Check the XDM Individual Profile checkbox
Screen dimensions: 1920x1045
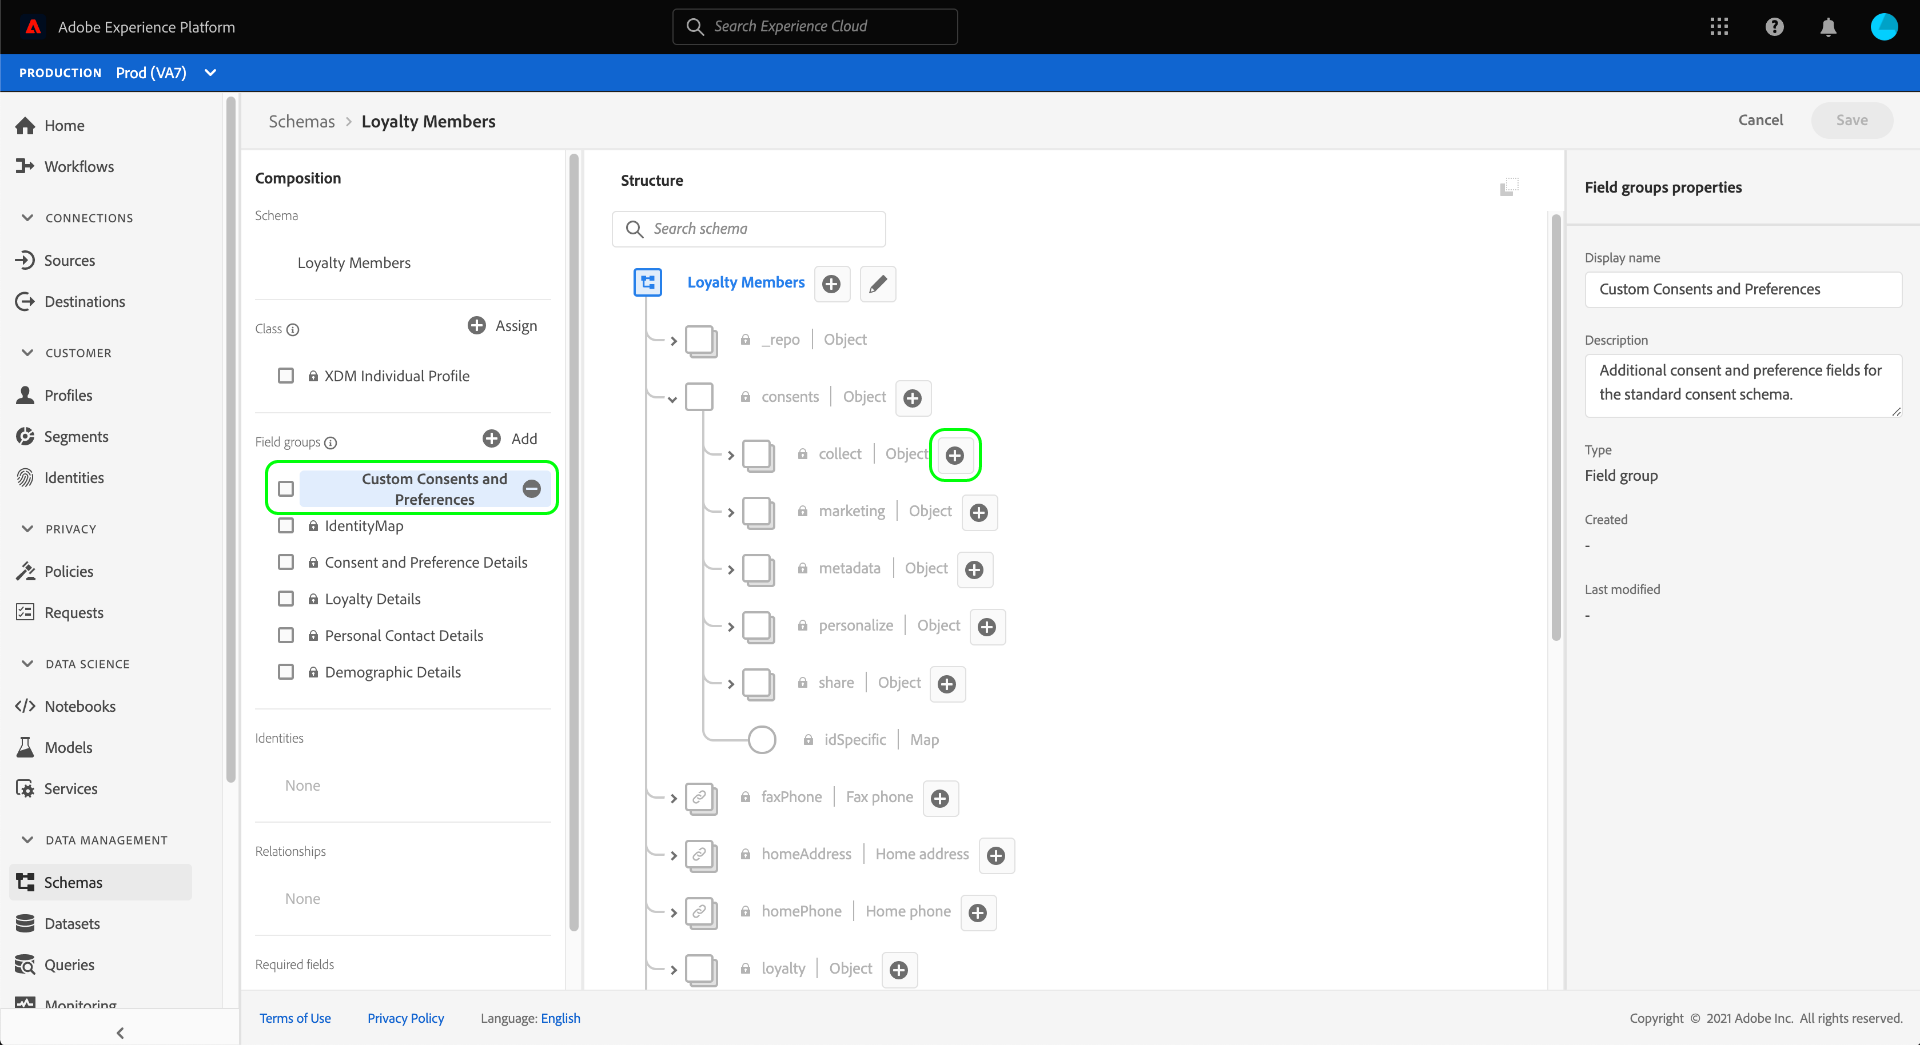tap(286, 376)
